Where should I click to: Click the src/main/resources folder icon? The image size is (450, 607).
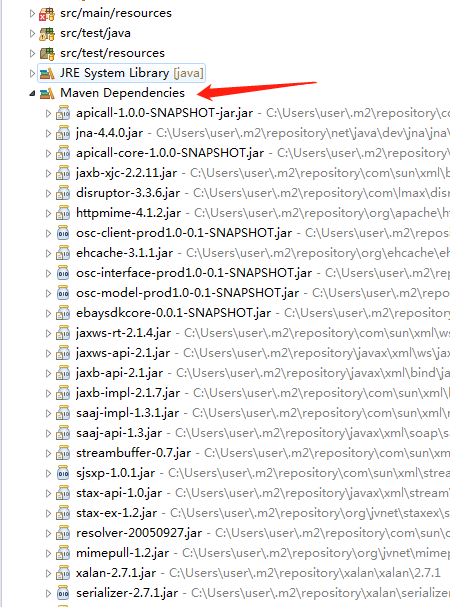(x=47, y=14)
